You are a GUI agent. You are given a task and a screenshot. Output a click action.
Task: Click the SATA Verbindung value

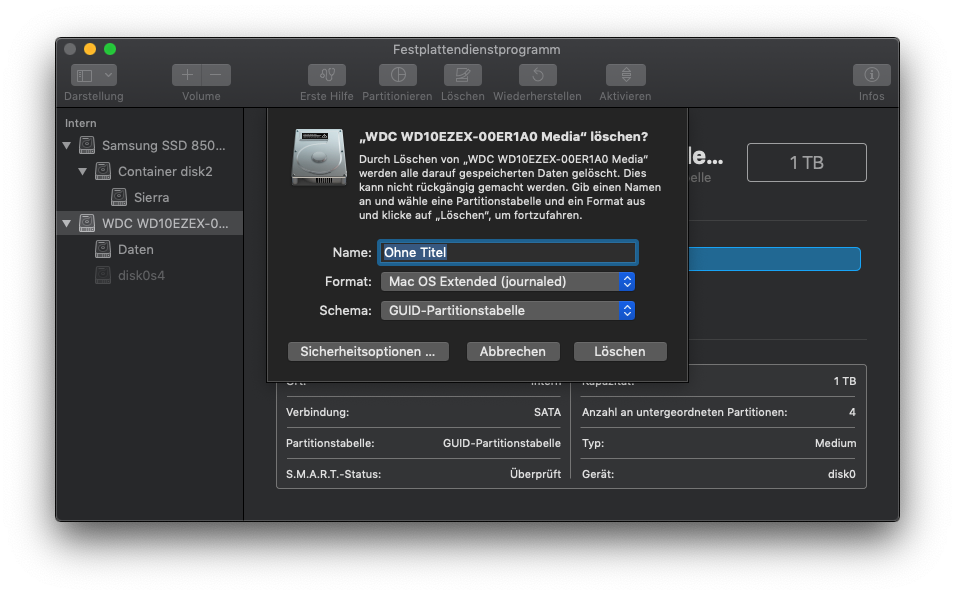coord(547,412)
